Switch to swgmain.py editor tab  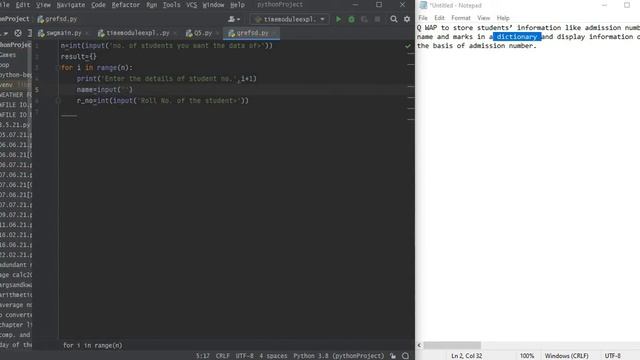(63, 33)
